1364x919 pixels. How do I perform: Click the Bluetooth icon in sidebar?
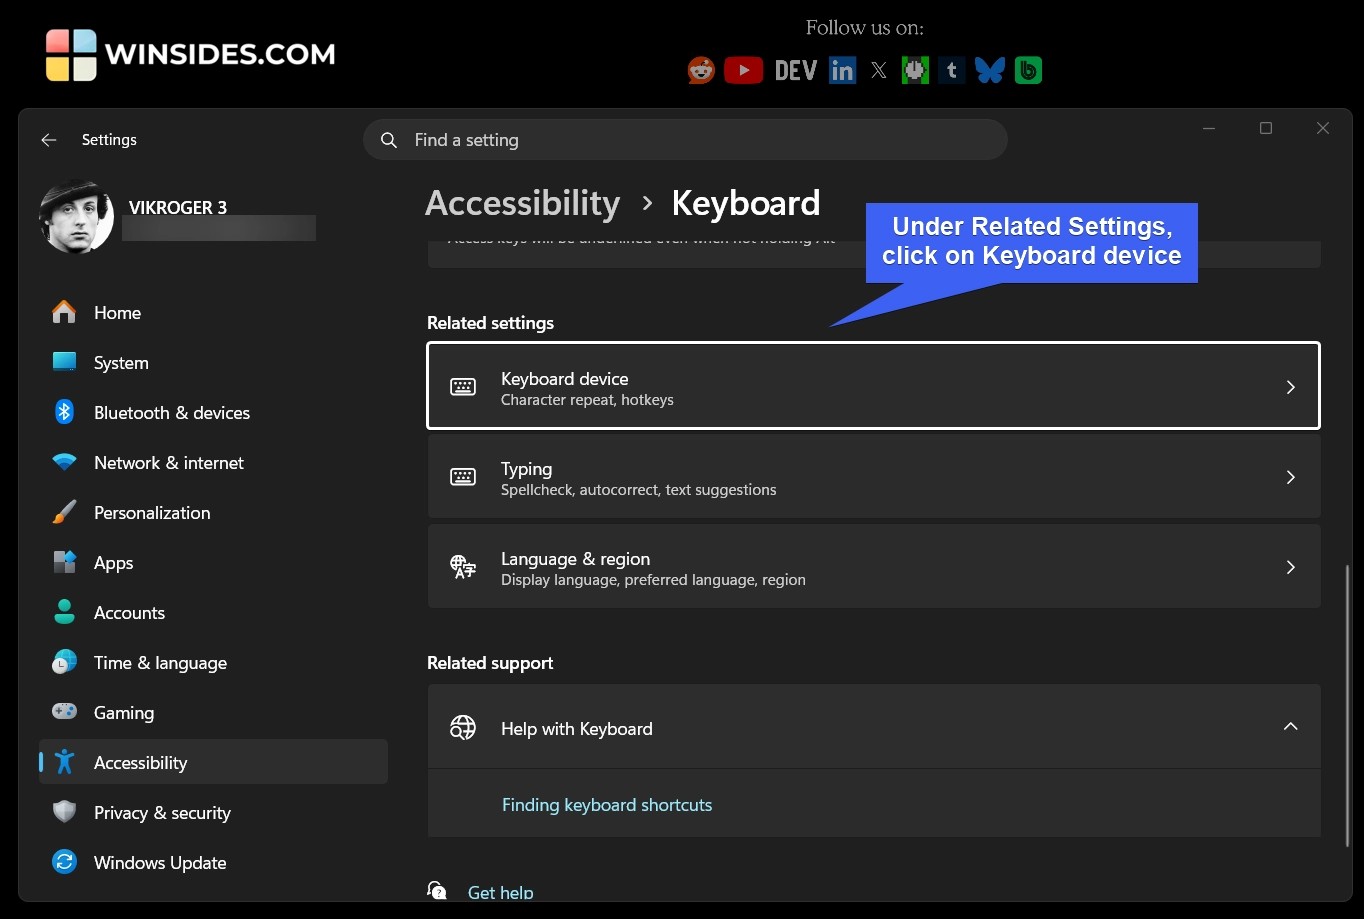[64, 412]
